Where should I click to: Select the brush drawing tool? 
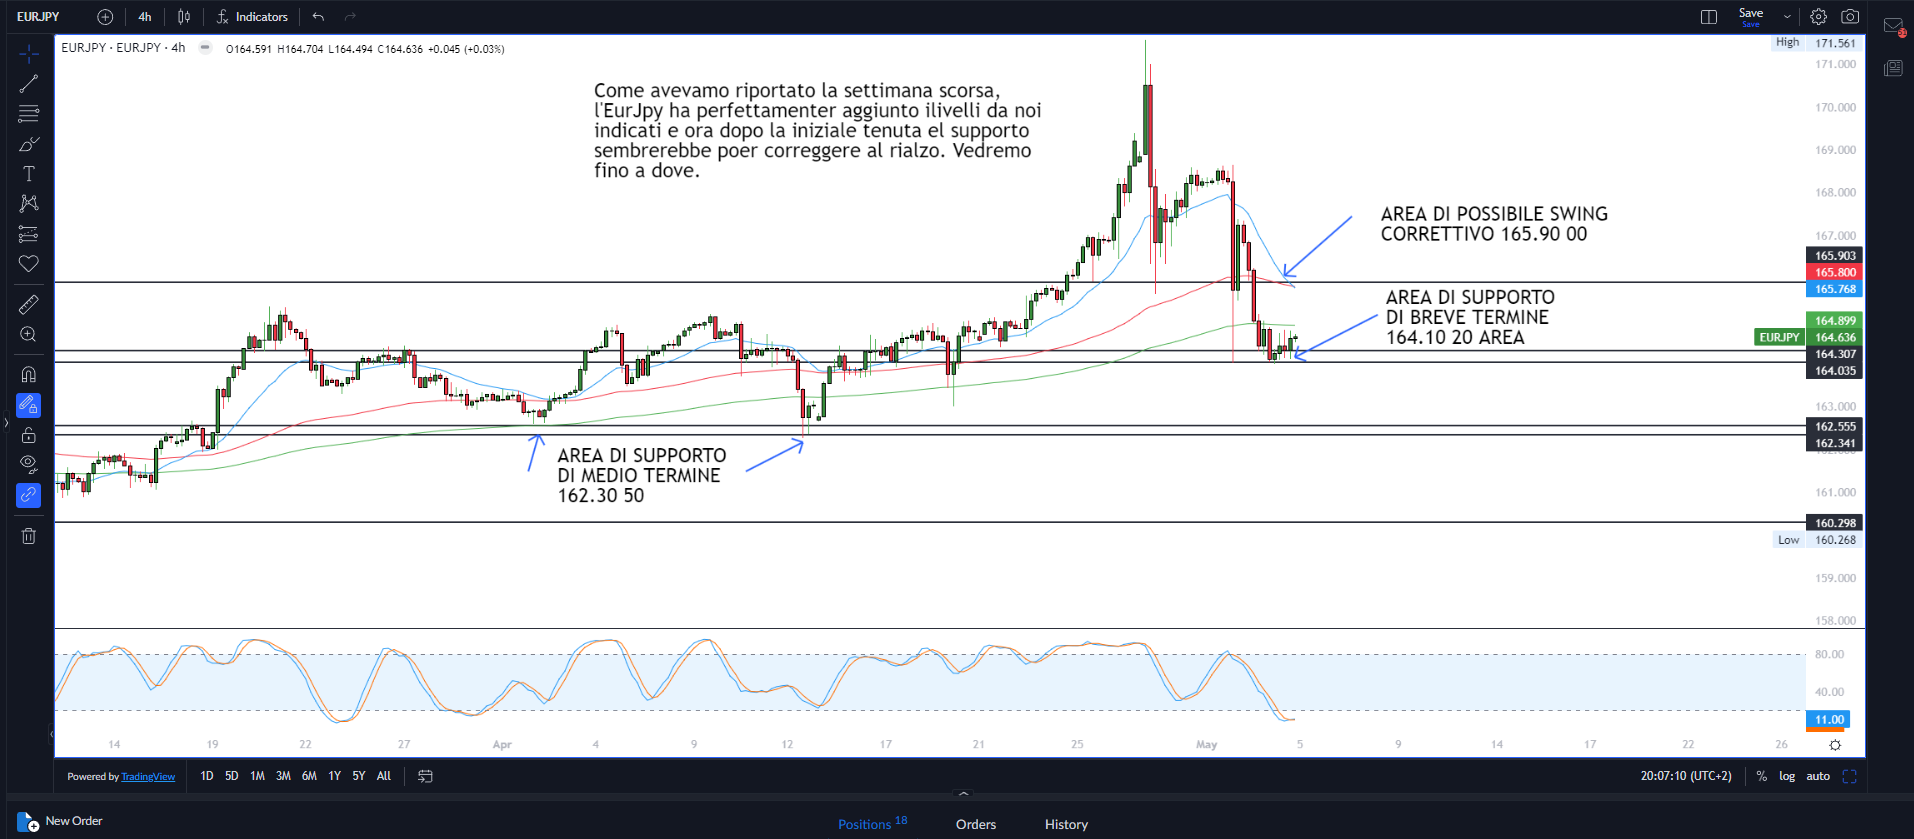(x=29, y=145)
